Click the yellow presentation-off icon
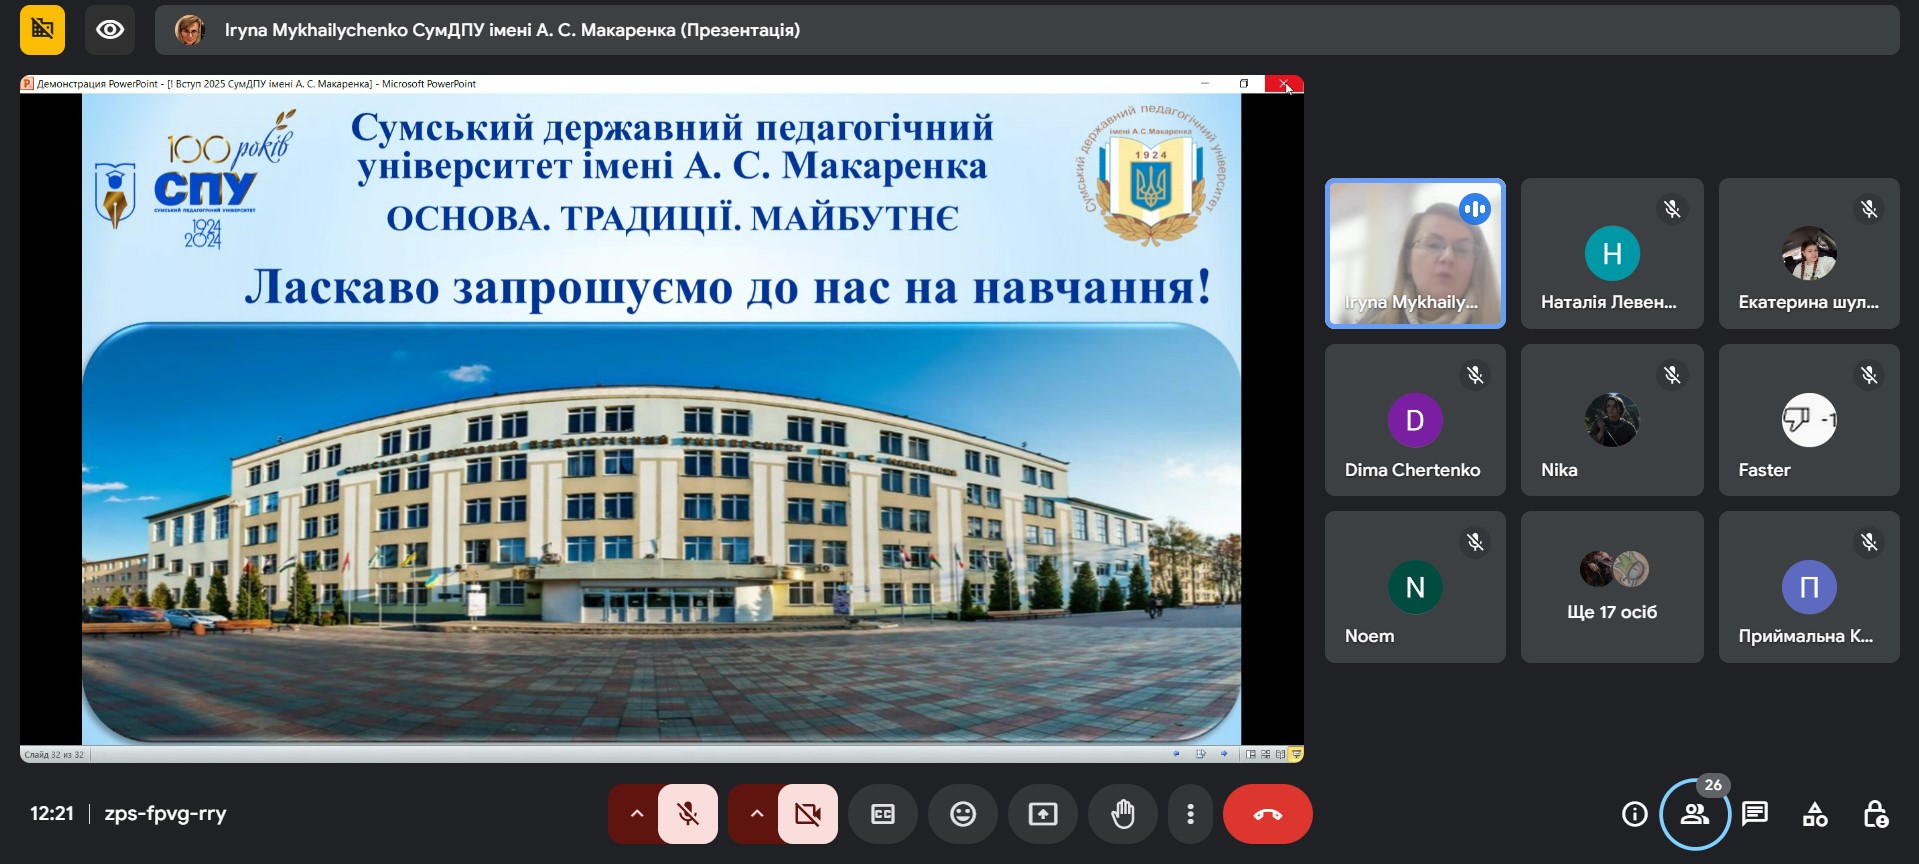The image size is (1919, 864). tap(42, 30)
